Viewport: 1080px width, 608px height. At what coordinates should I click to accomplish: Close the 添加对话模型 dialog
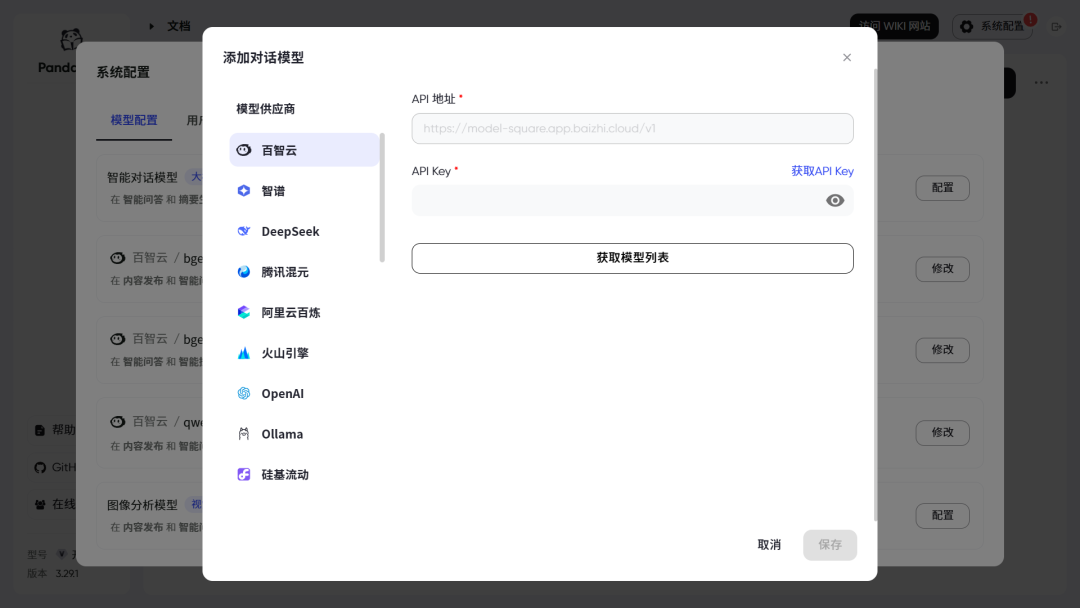click(x=847, y=57)
